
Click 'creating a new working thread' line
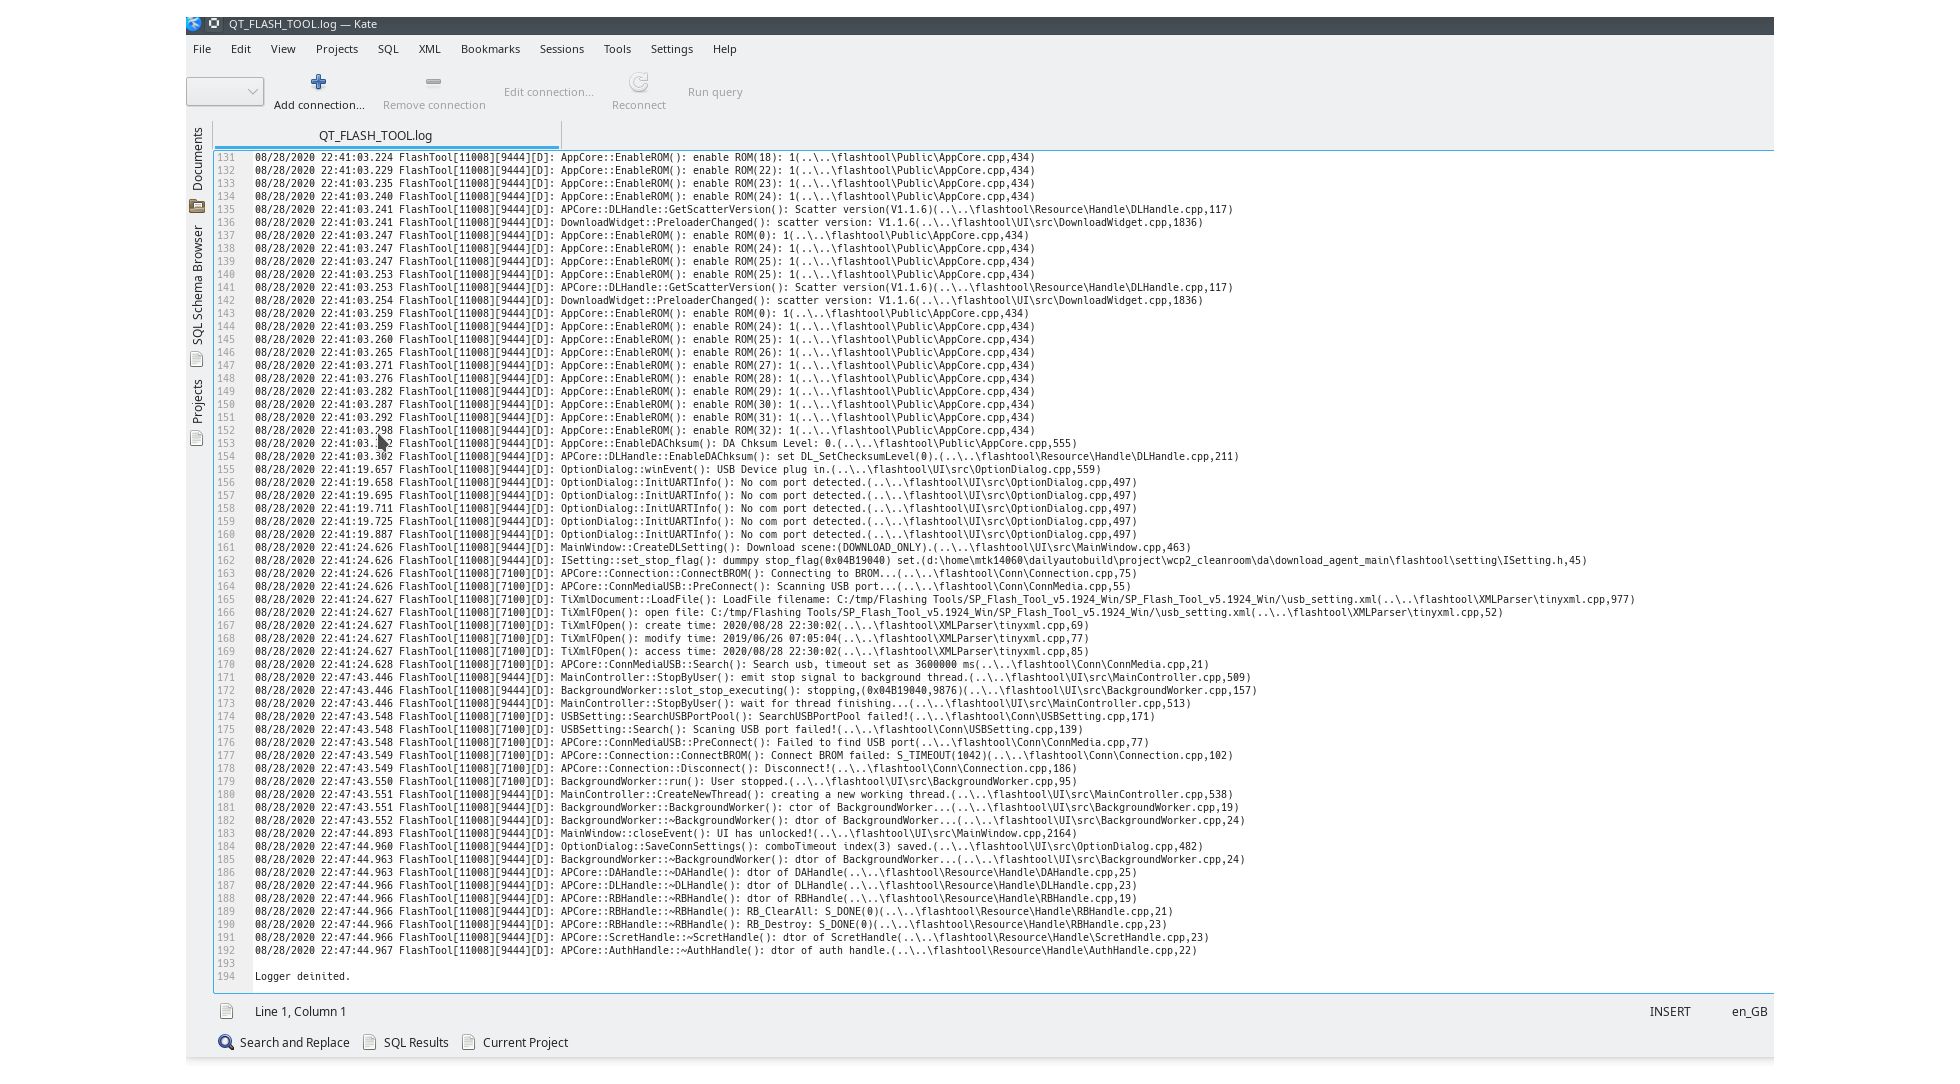click(x=743, y=795)
